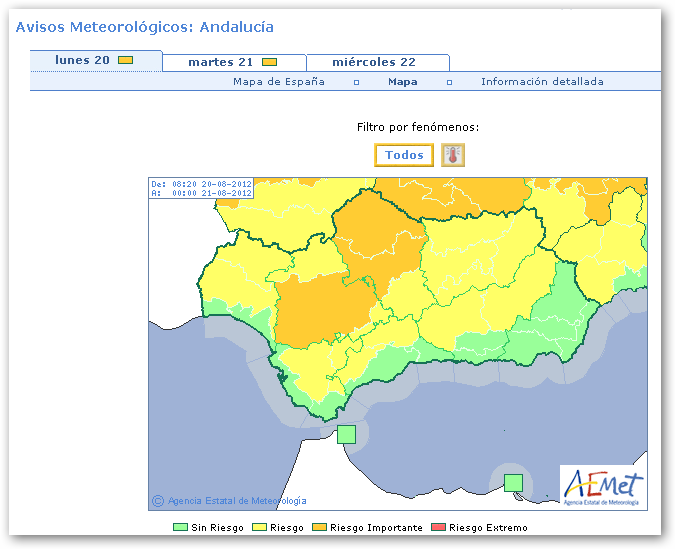Click the small square bullet before Información detallada
The image size is (675, 549).
coord(449,83)
